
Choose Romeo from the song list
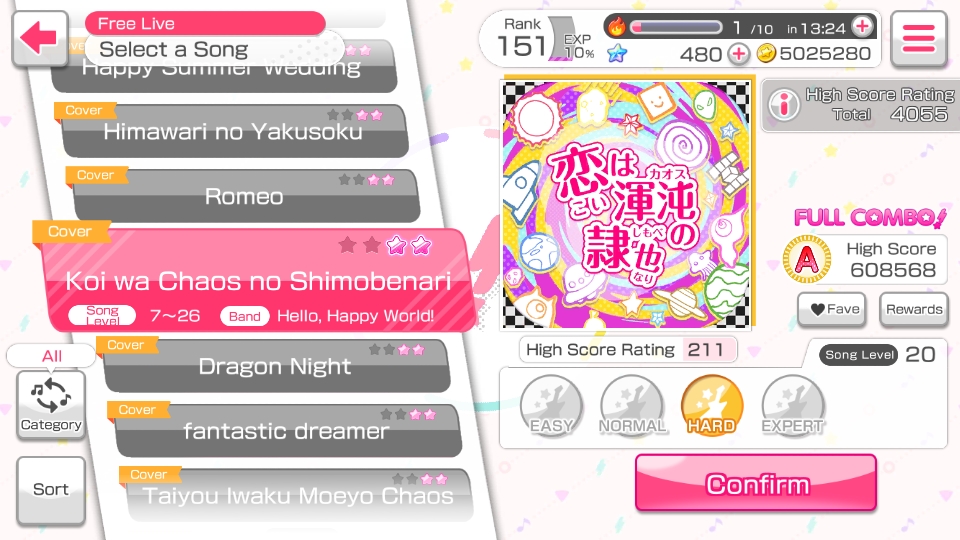pos(244,196)
